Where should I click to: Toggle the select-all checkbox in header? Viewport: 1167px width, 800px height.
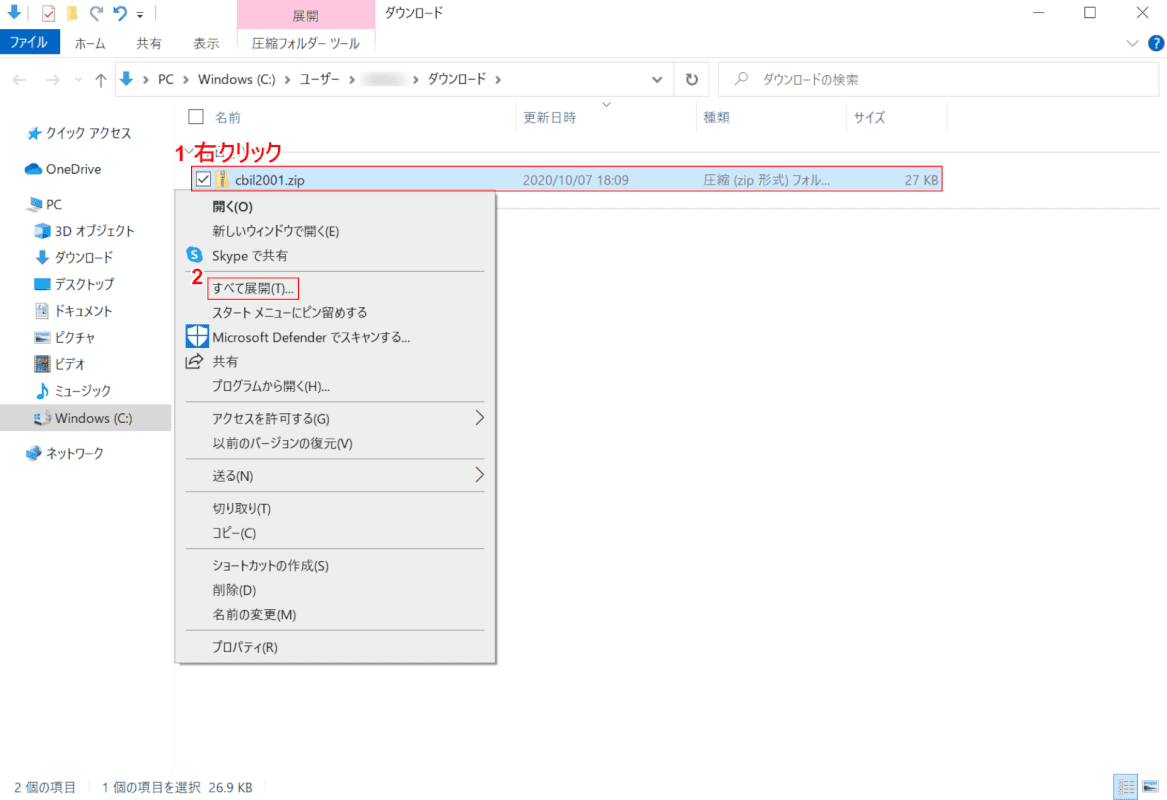tap(196, 117)
